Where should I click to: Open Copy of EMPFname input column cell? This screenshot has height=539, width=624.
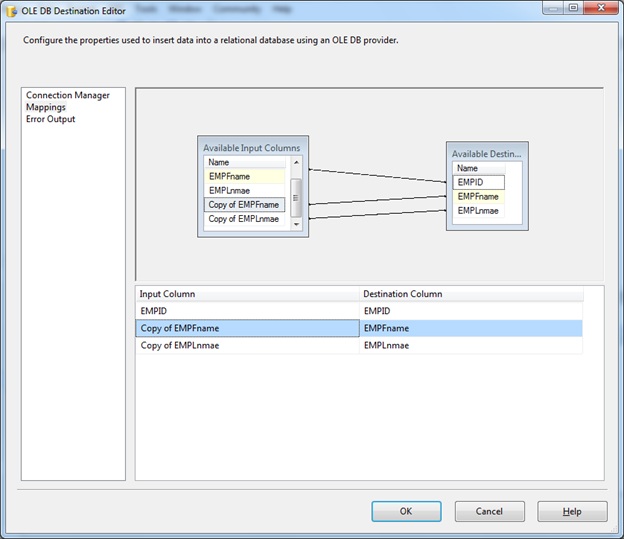[x=248, y=328]
